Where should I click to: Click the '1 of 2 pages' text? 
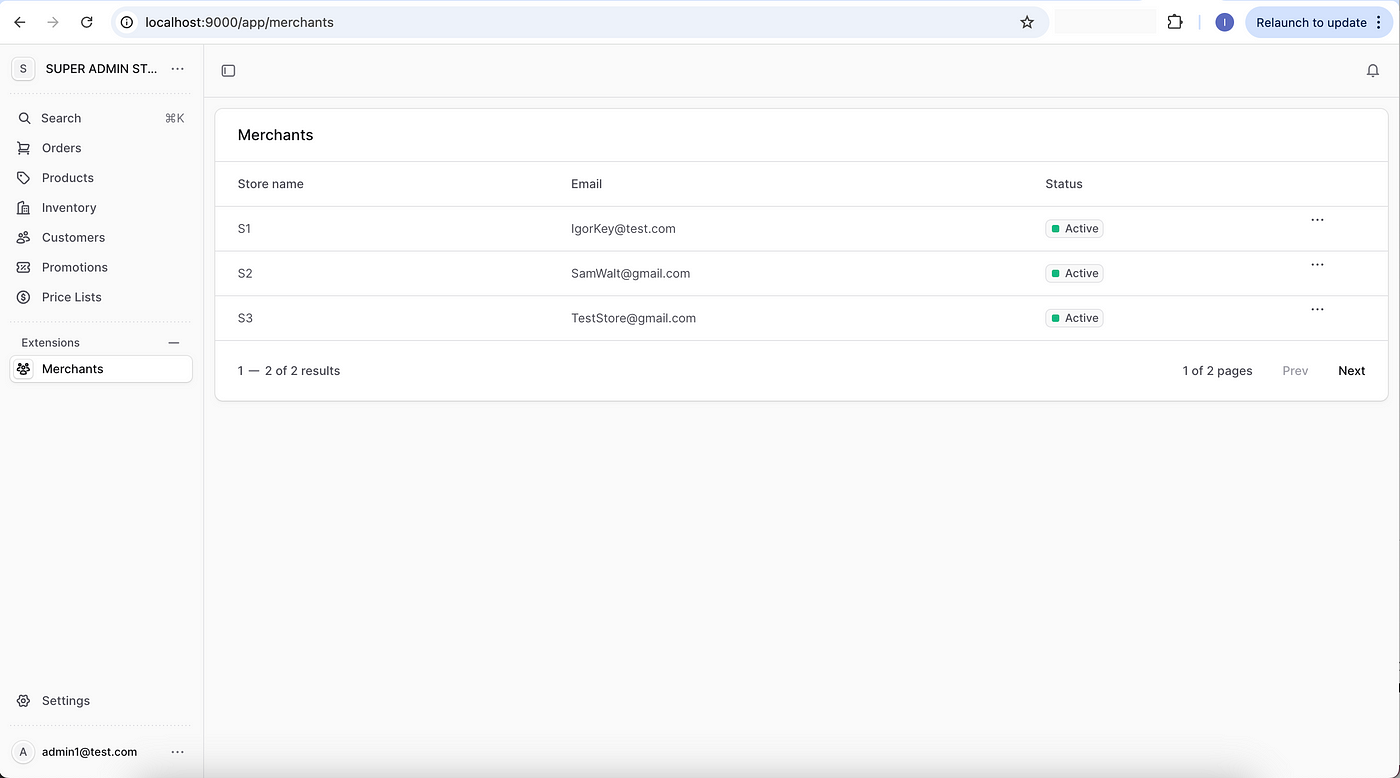point(1217,371)
